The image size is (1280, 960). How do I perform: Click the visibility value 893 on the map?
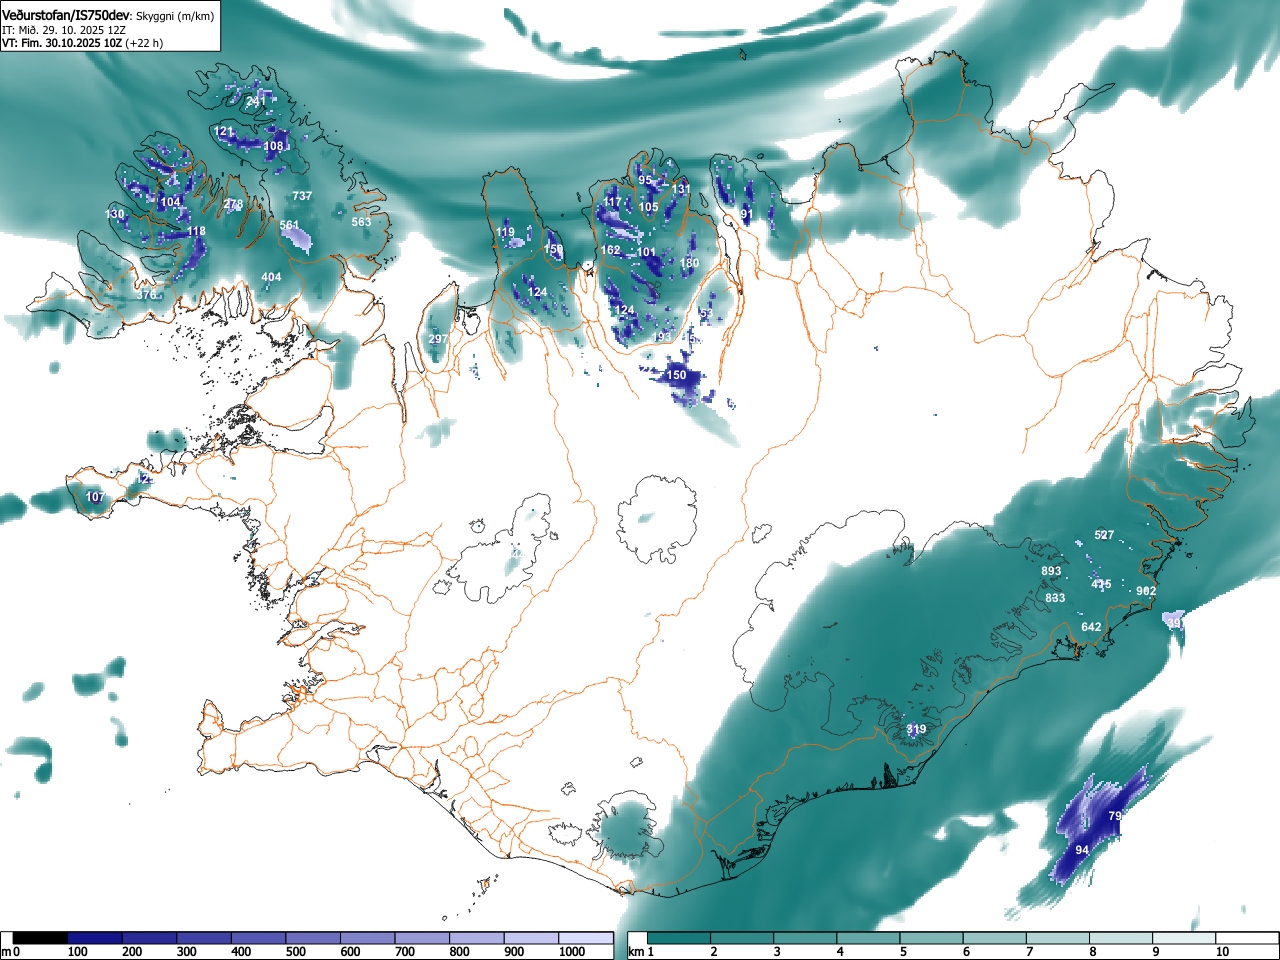(x=1052, y=572)
